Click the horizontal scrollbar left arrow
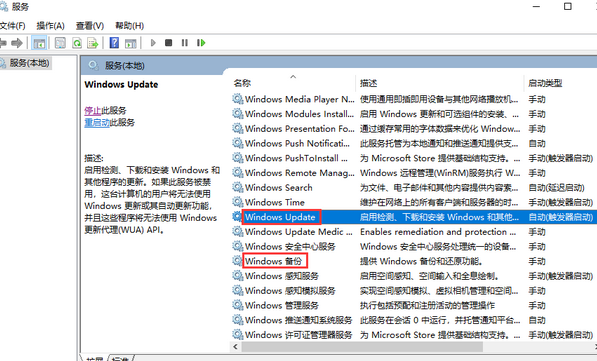This screenshot has height=361, width=597. (x=236, y=347)
